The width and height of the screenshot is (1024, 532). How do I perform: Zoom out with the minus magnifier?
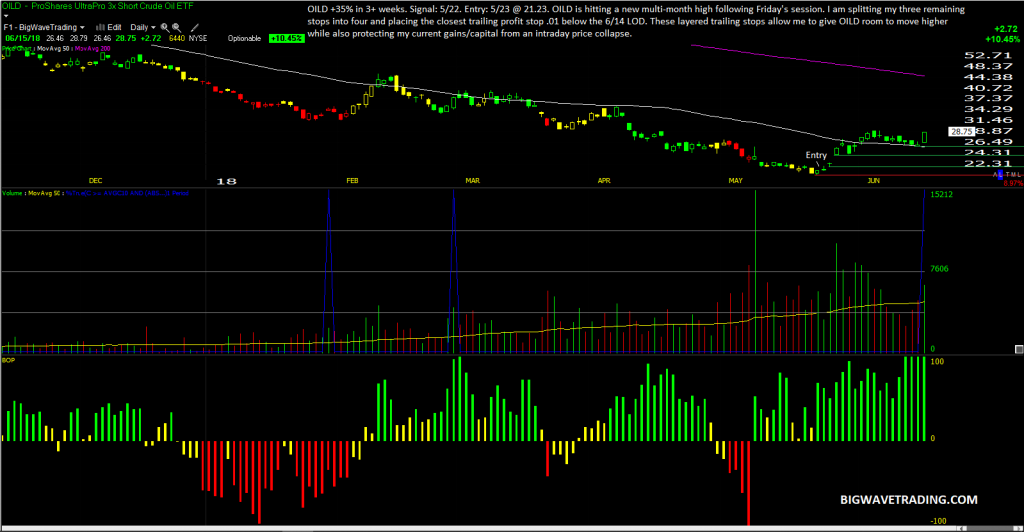tap(176, 27)
